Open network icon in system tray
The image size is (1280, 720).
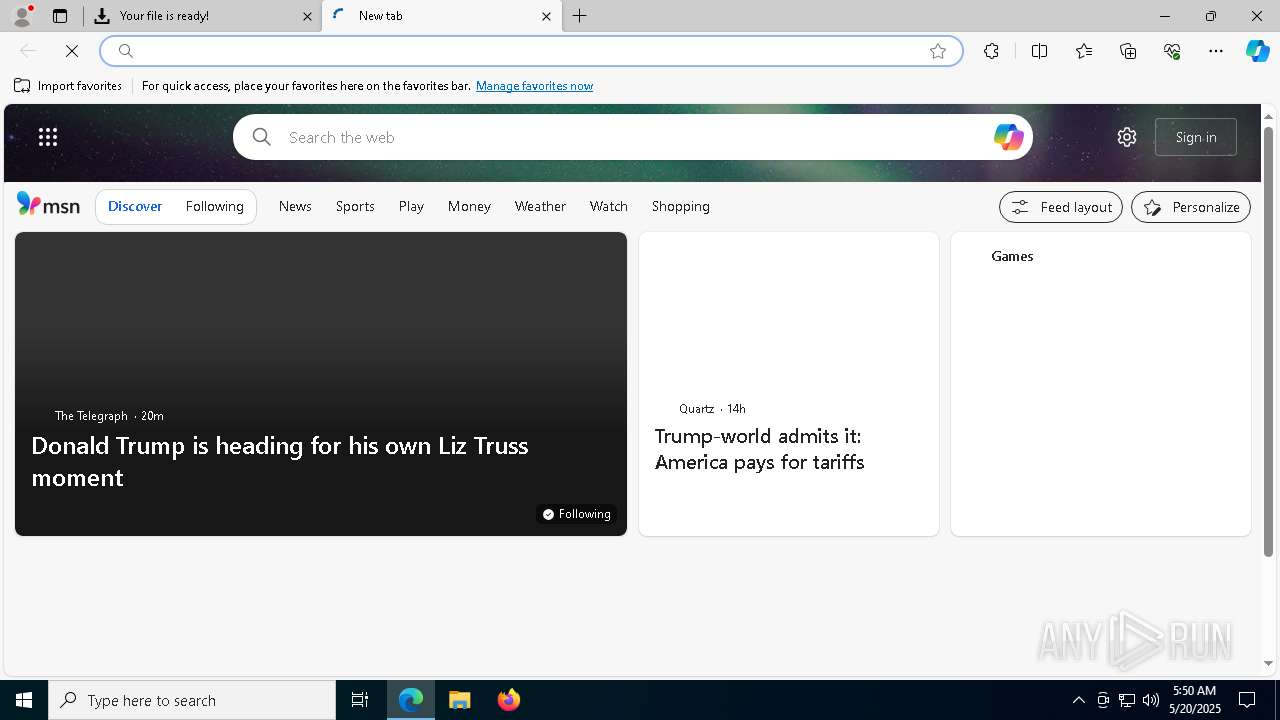pyautogui.click(x=1127, y=700)
